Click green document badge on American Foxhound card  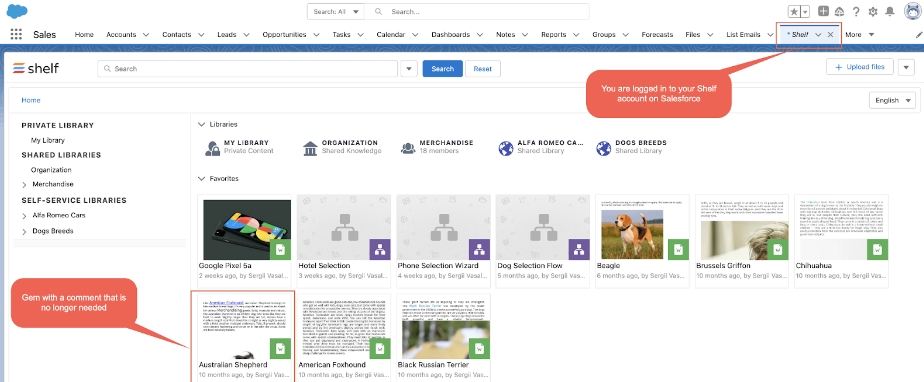point(380,349)
